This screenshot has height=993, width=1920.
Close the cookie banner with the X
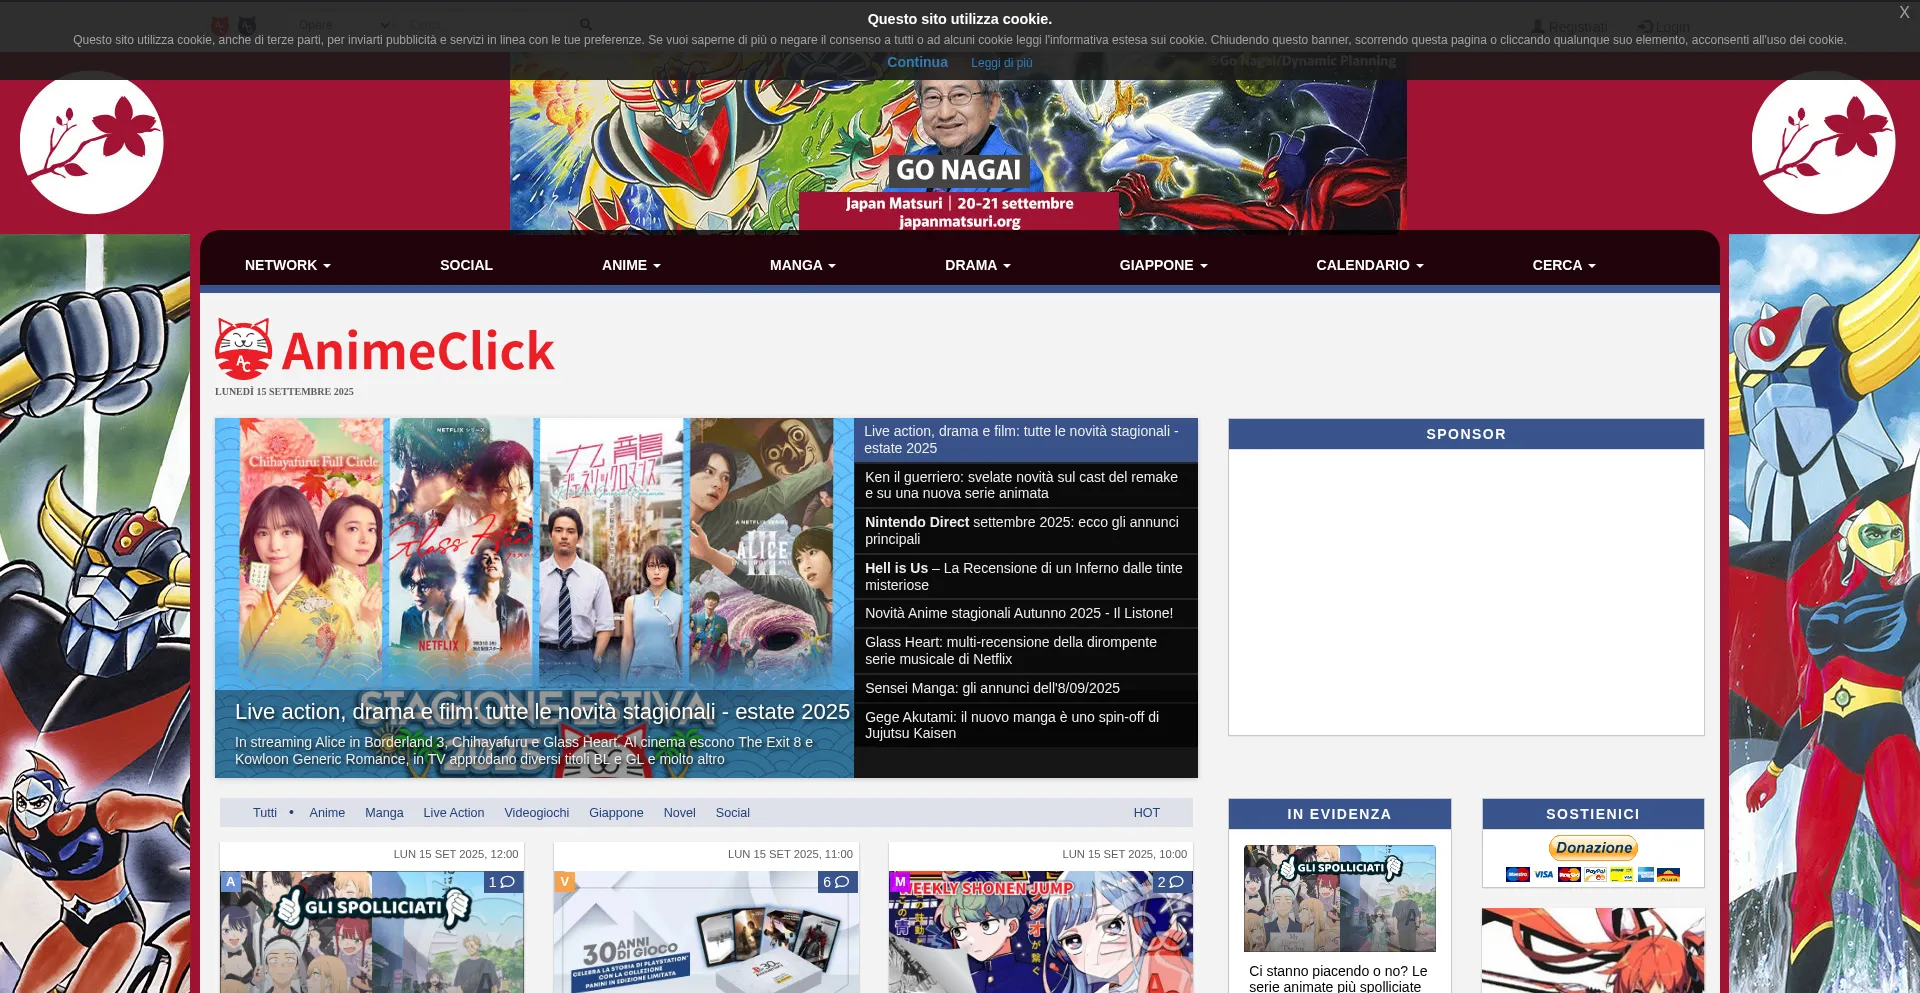coord(1904,13)
